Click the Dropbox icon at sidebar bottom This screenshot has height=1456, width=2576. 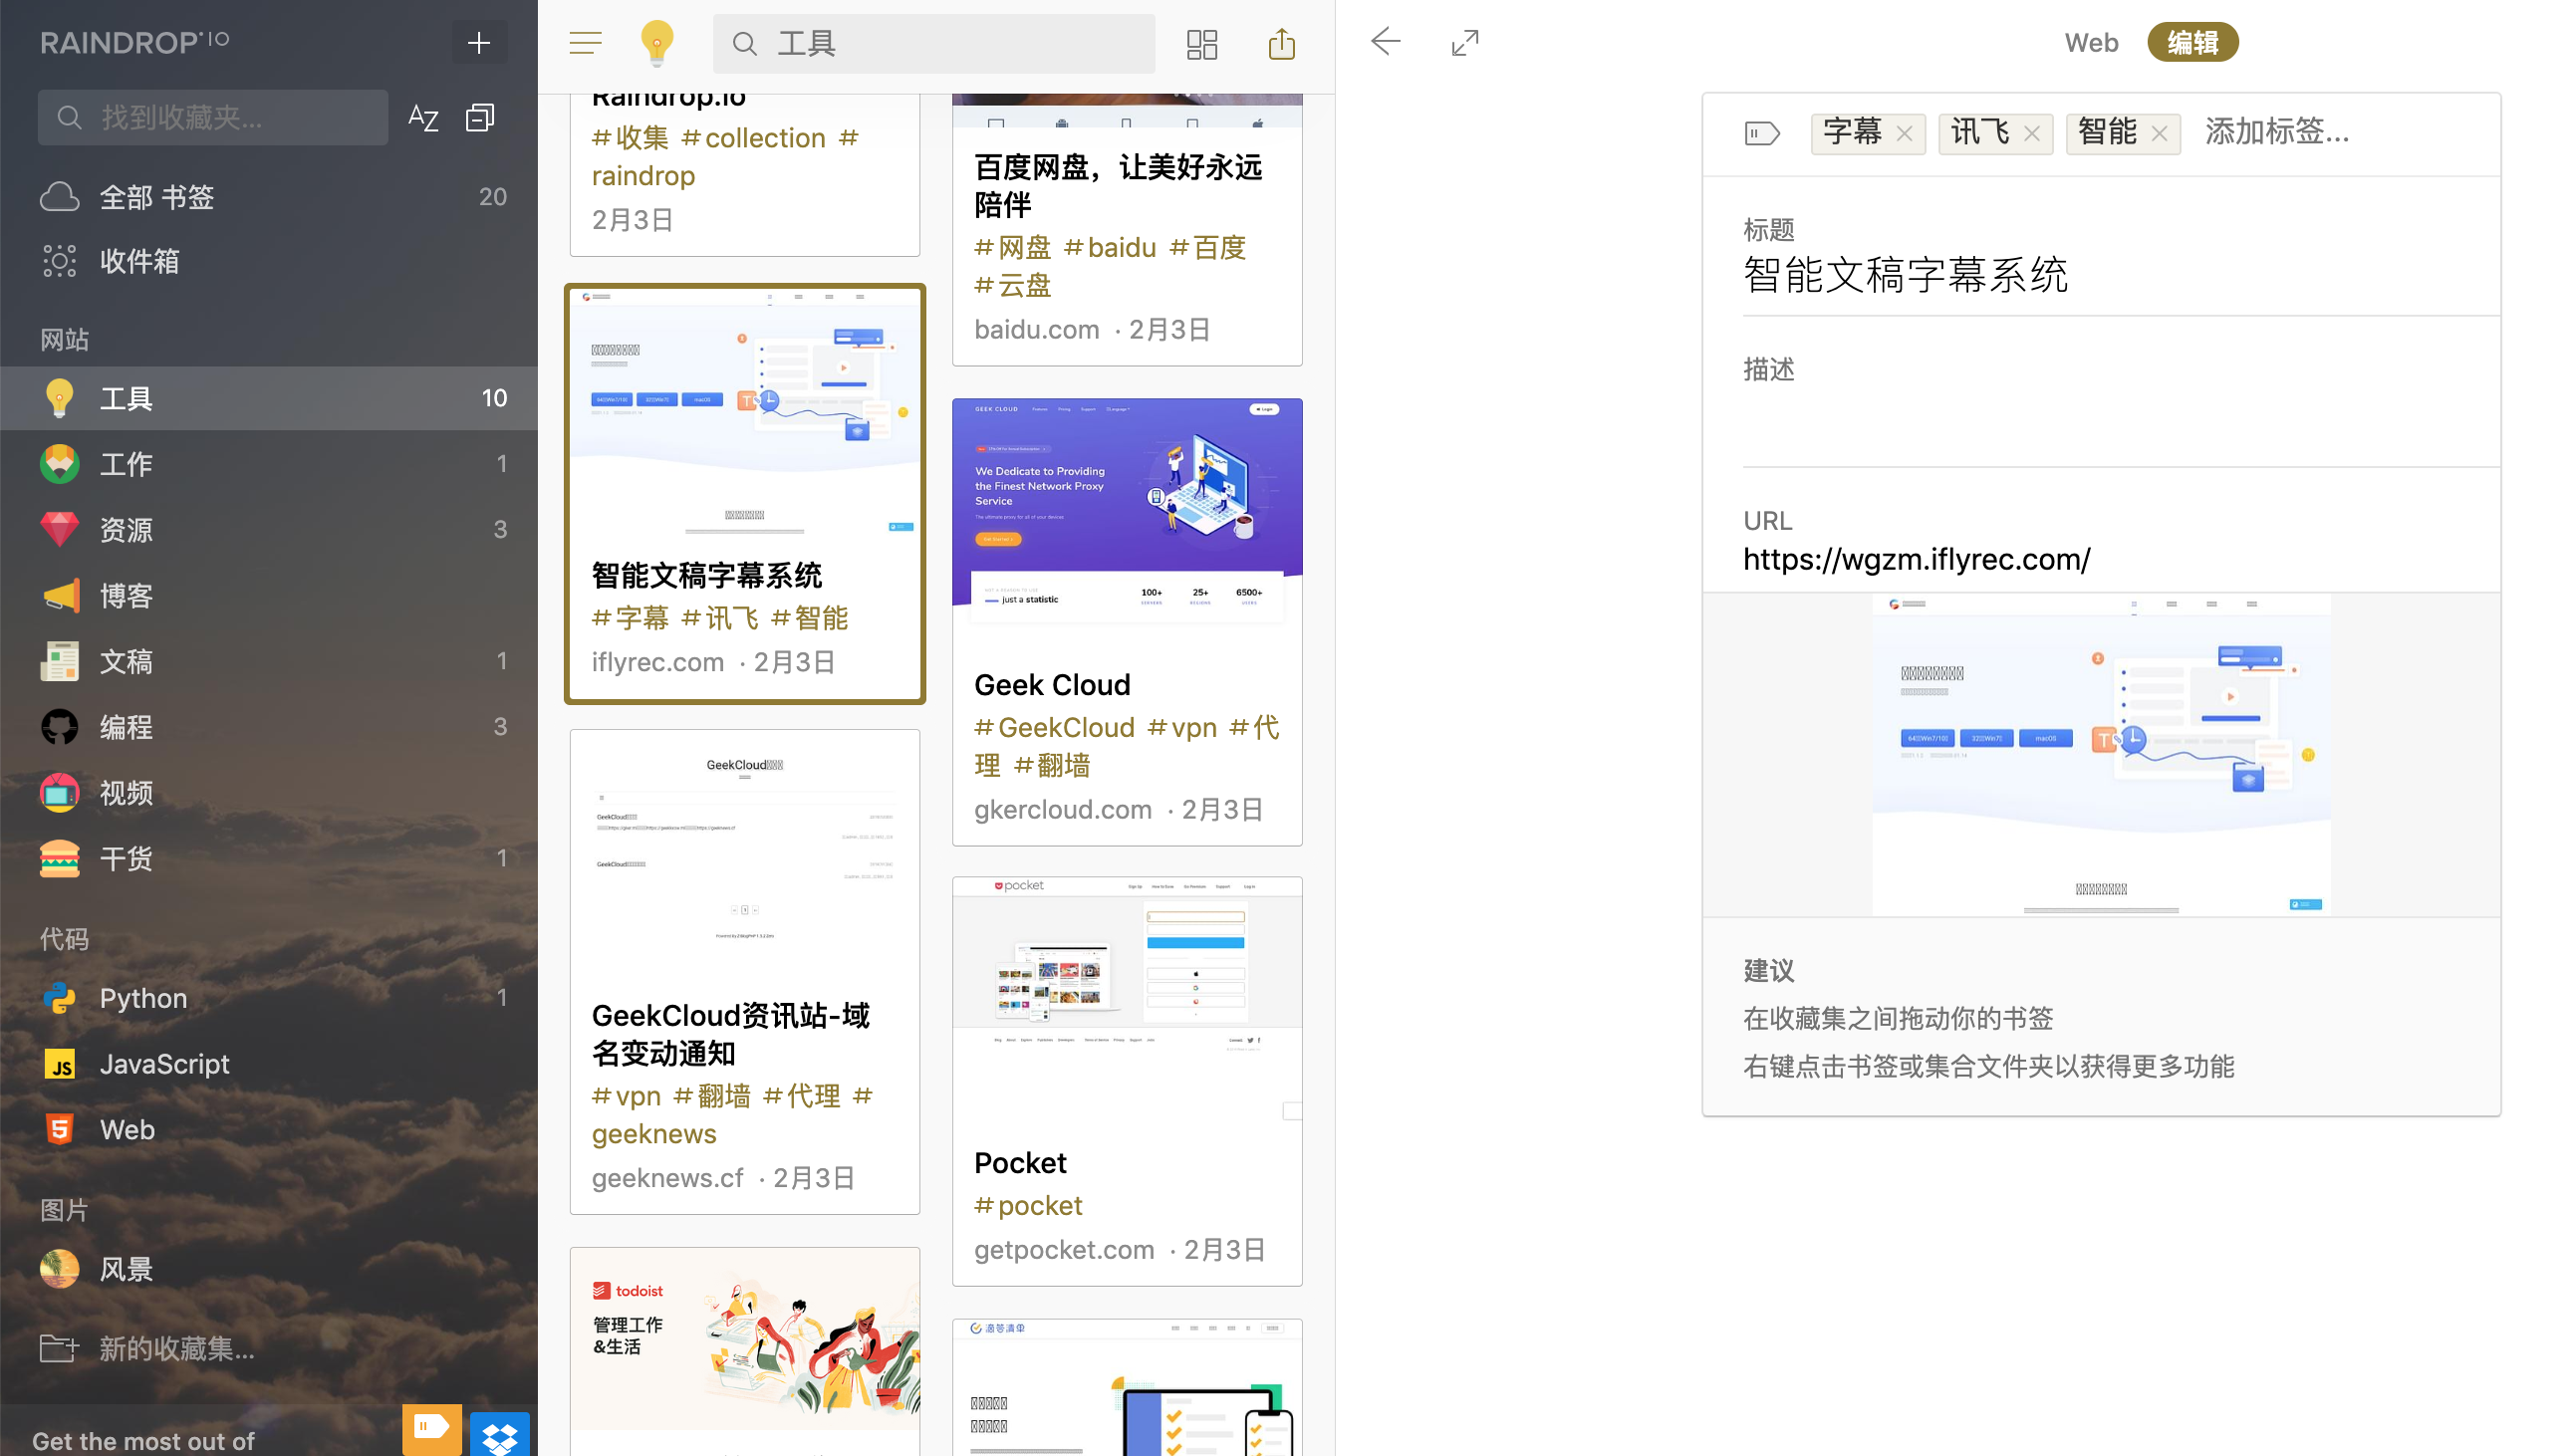(x=499, y=1434)
